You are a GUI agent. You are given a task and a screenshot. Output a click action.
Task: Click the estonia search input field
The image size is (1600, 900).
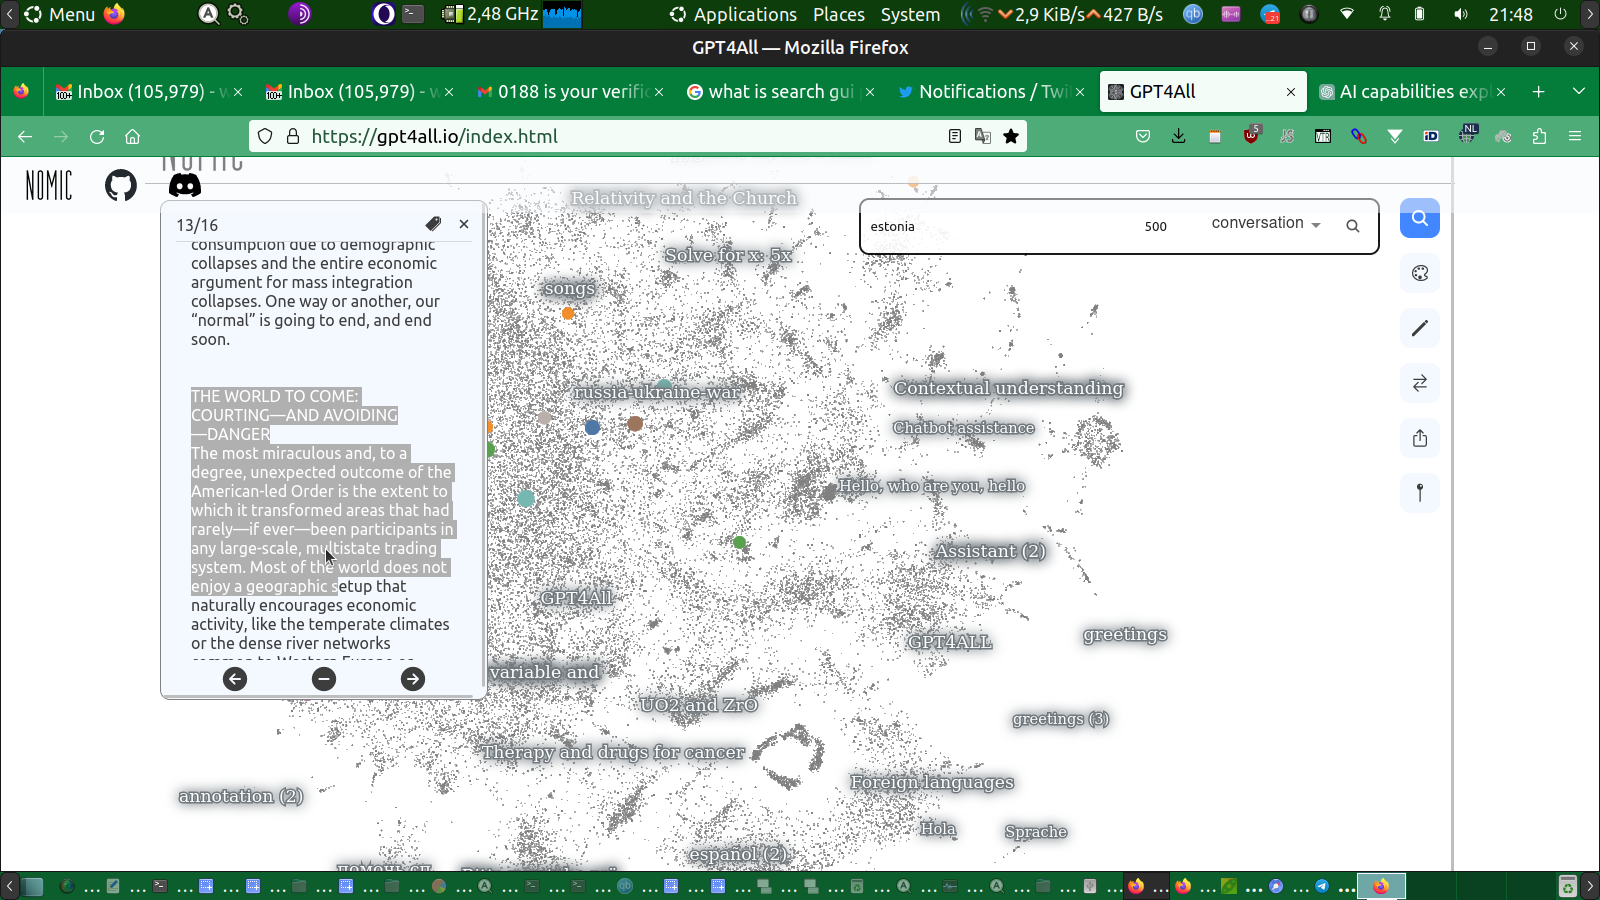coord(1000,226)
